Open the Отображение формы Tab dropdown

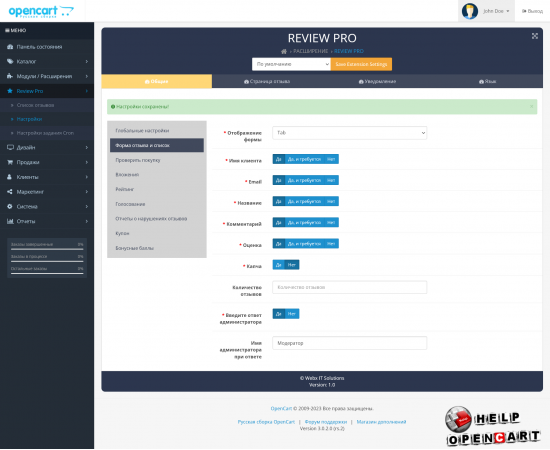[349, 133]
